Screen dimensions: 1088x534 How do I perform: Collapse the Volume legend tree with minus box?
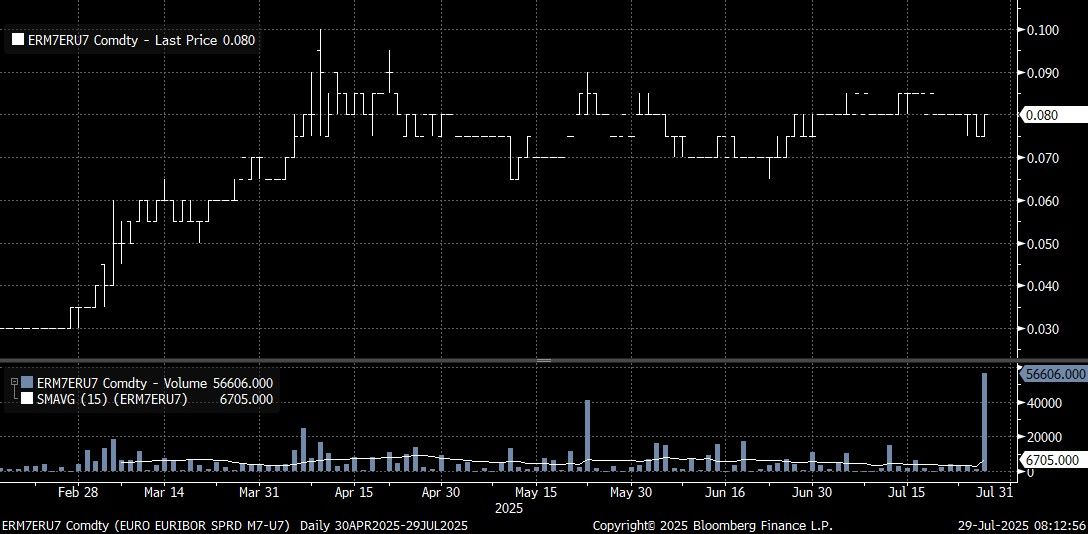14,382
